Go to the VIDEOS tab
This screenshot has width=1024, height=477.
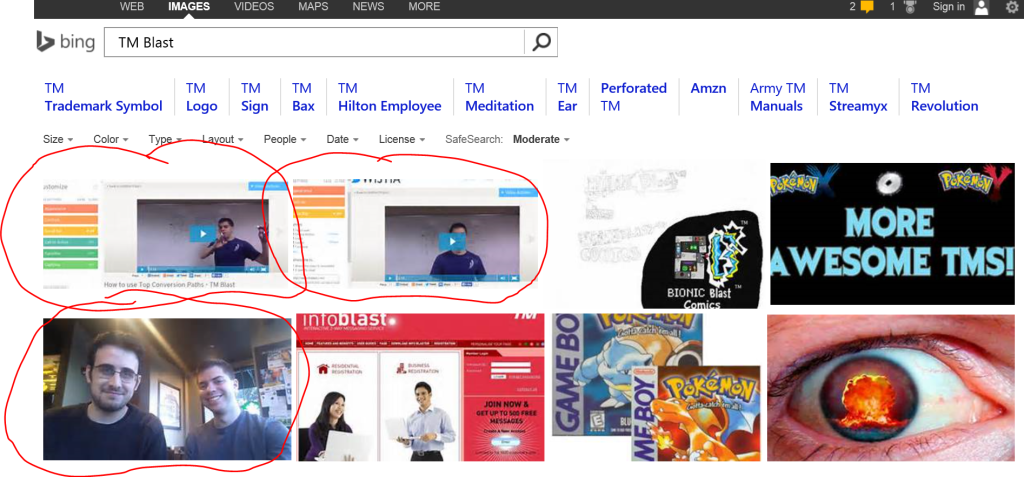254,7
